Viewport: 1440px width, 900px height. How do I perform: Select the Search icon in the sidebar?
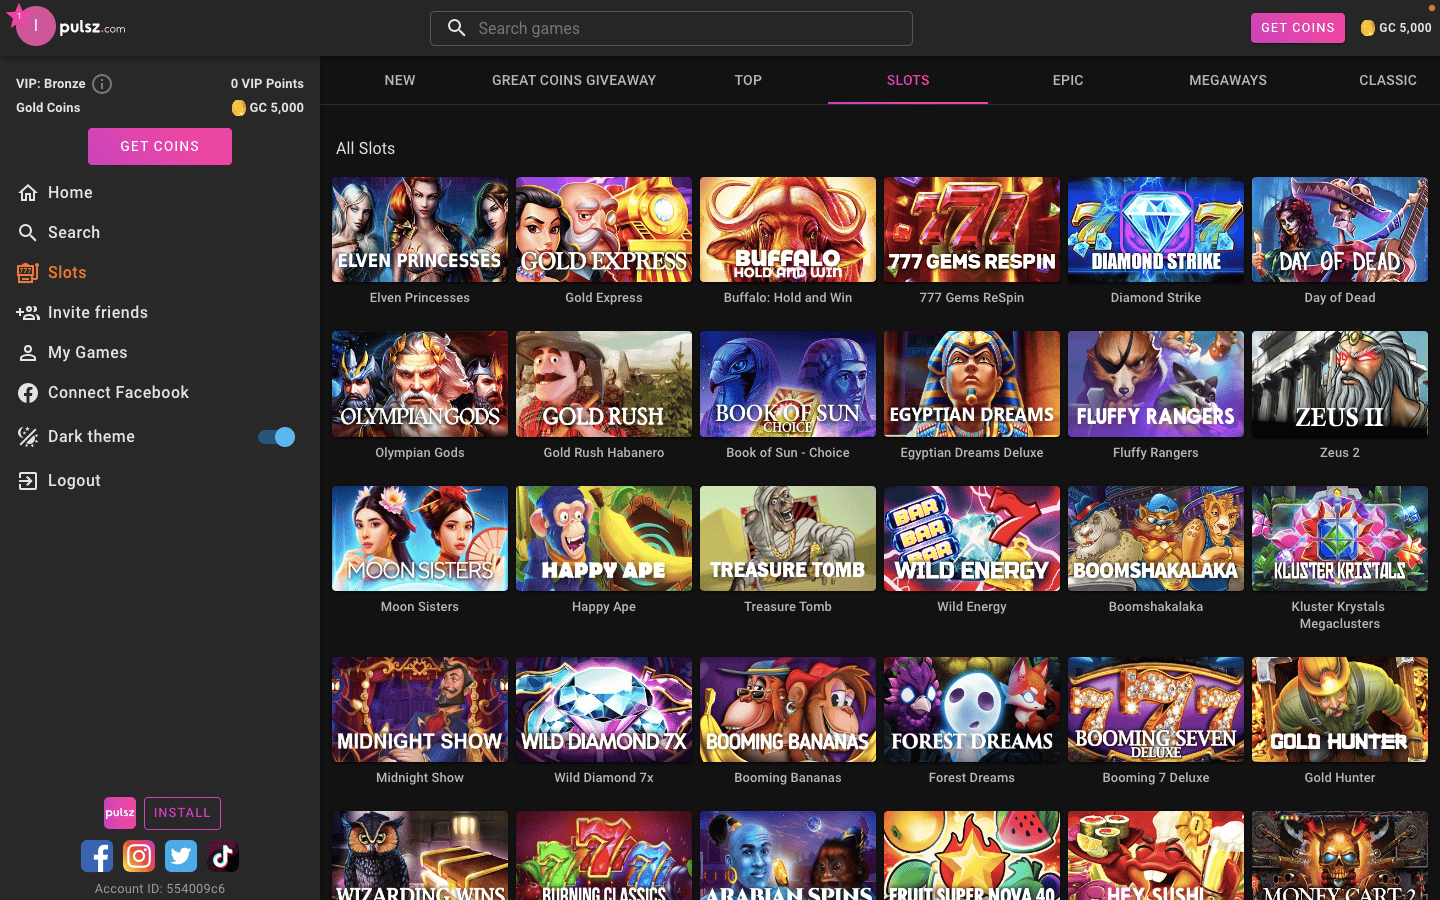click(27, 232)
